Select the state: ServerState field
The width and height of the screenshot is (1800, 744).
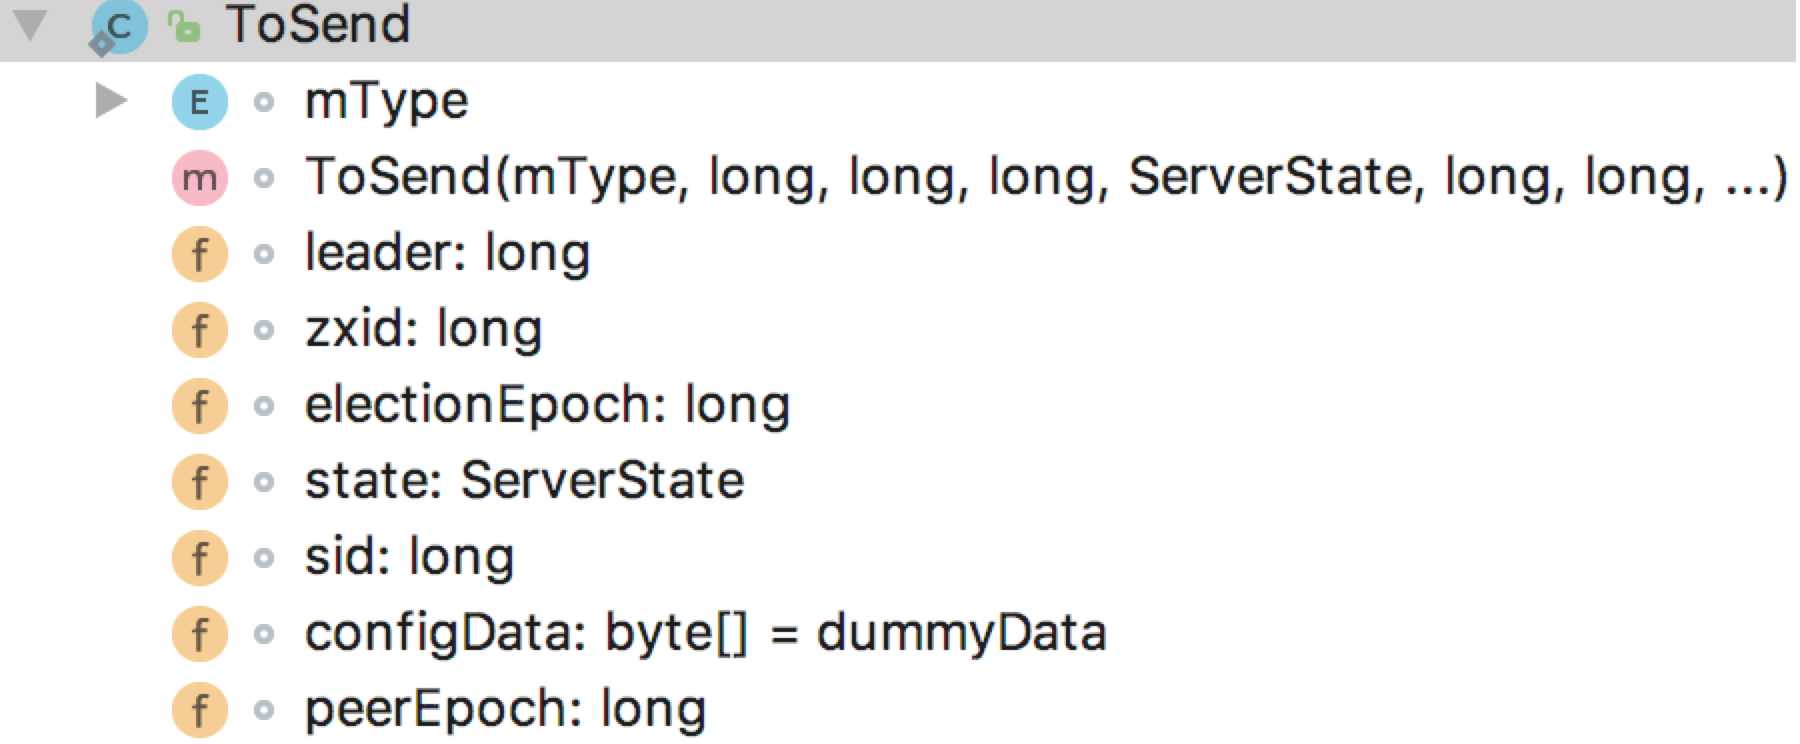[524, 482]
